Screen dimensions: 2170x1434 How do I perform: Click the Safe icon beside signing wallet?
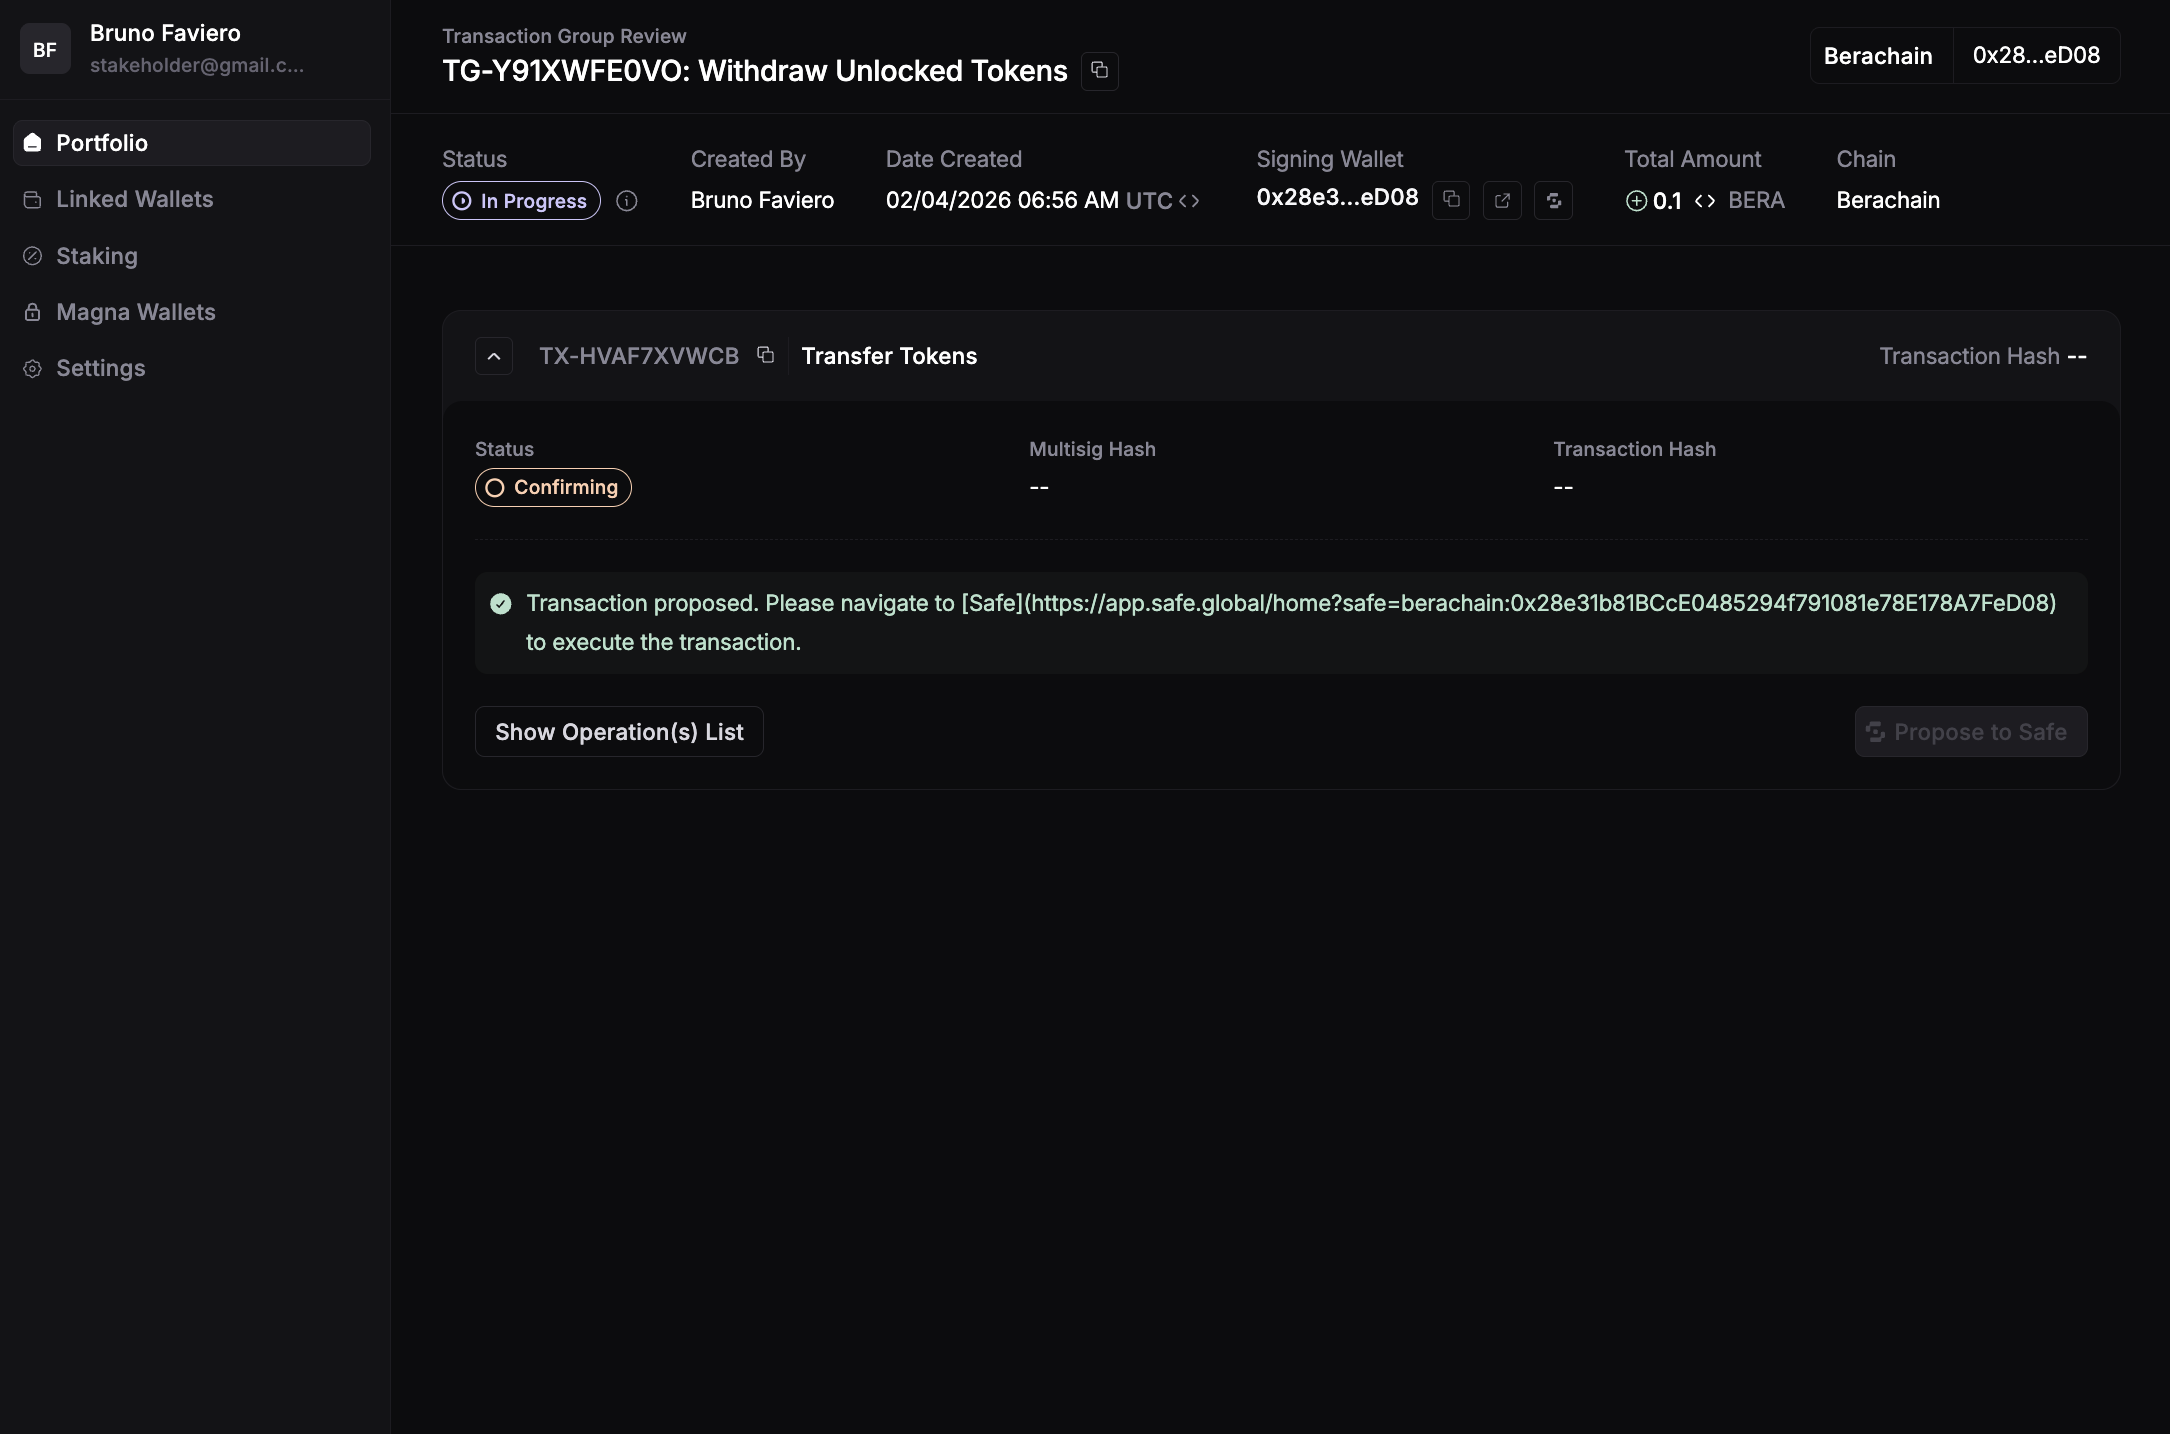(1553, 200)
